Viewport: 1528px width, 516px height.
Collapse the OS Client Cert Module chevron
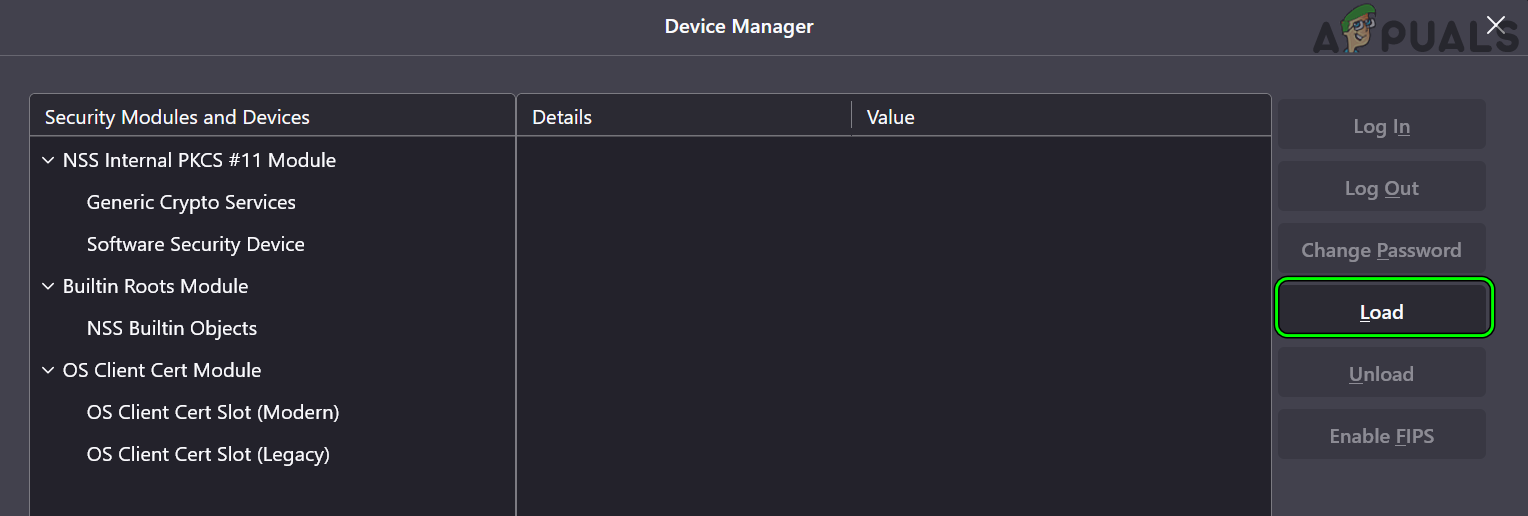pyautogui.click(x=48, y=370)
